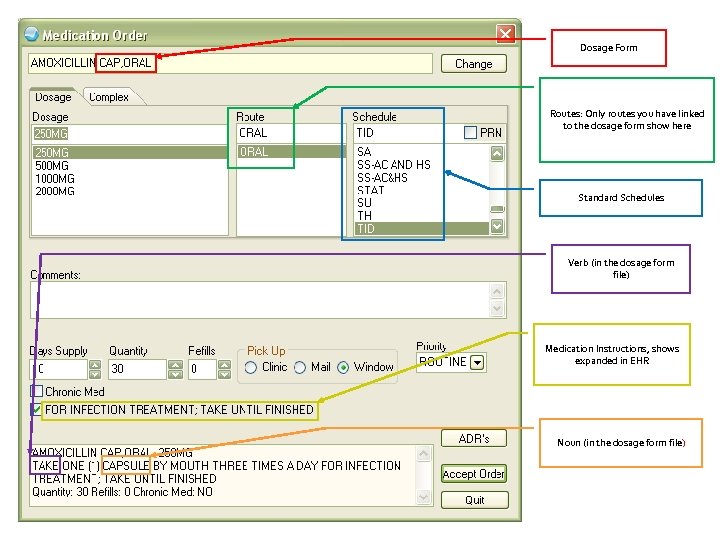The height and width of the screenshot is (540, 720).
Task: Switch to the Complex tab
Action: [110, 97]
